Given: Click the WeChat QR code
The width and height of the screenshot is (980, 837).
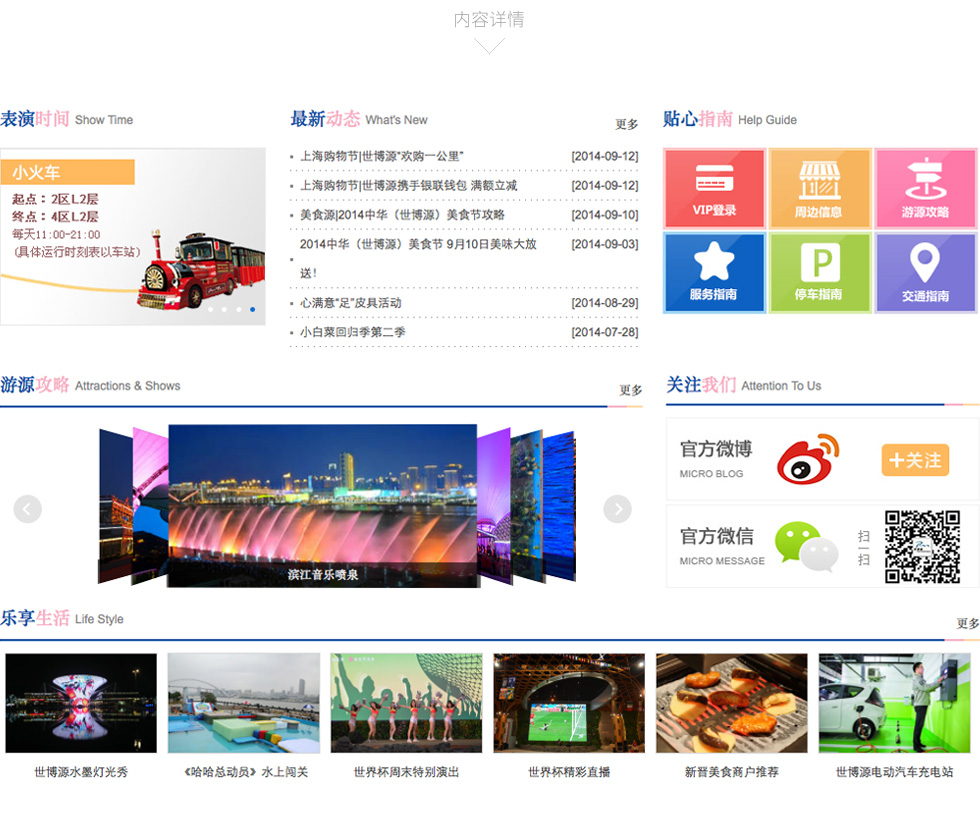Looking at the screenshot, I should coord(921,546).
